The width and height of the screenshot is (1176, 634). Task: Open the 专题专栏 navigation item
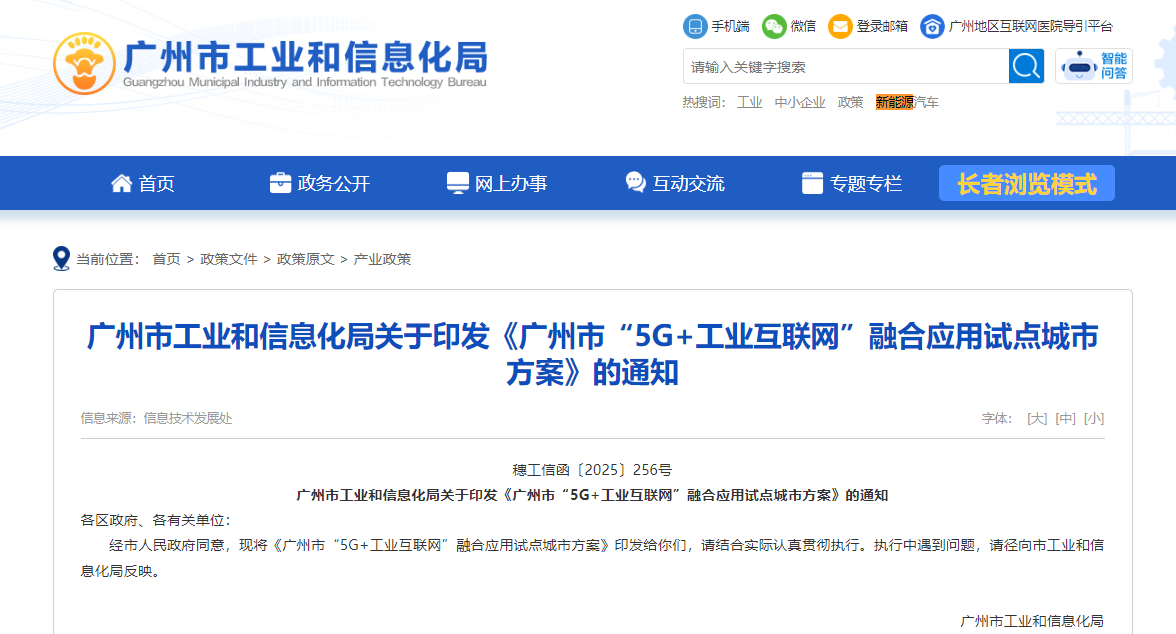click(852, 184)
